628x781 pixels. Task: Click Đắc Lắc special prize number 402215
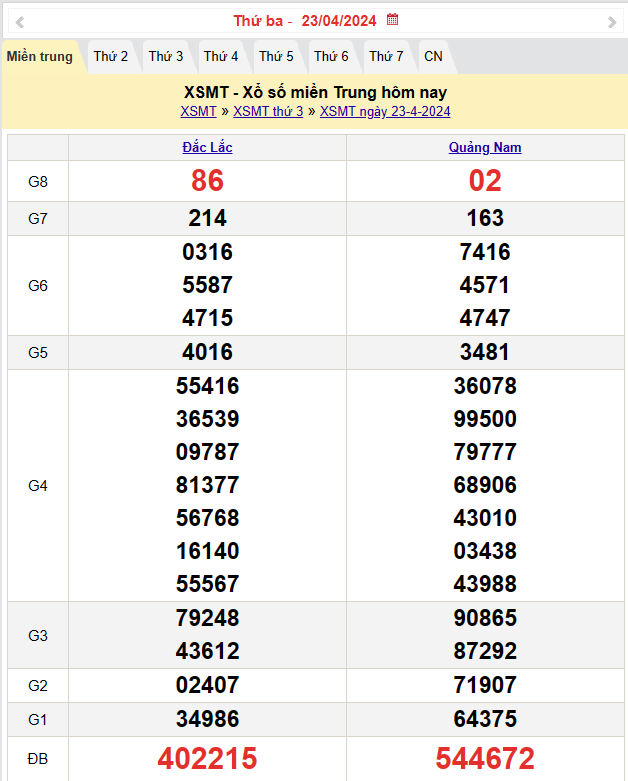coord(207,759)
